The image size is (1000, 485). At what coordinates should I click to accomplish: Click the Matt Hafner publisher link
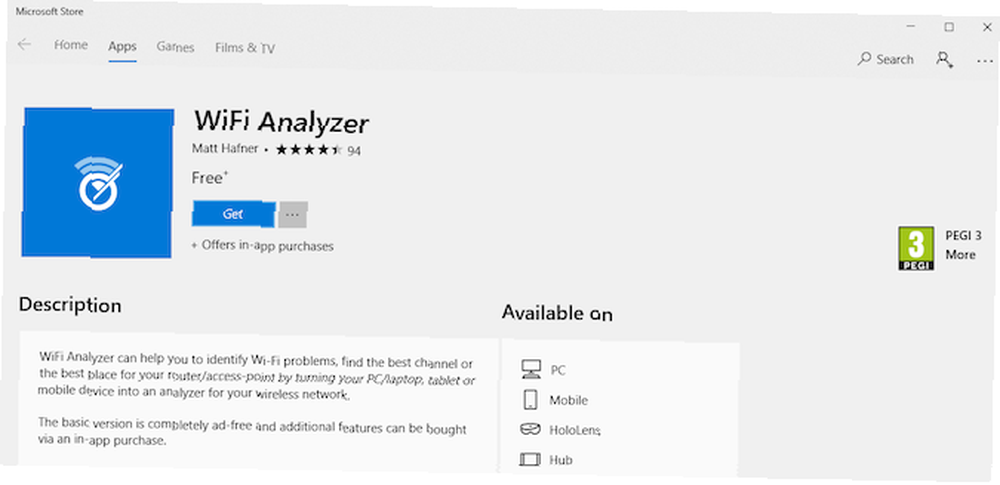pos(225,148)
